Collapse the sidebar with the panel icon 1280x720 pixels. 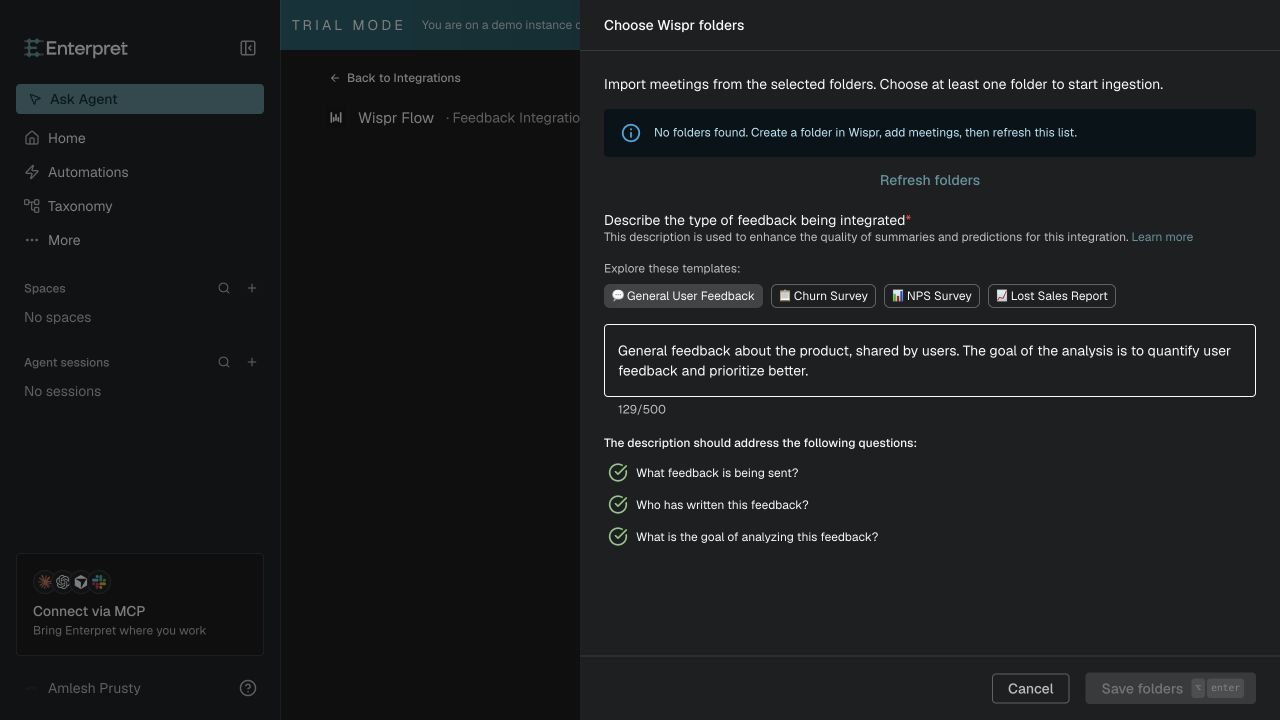tap(248, 48)
